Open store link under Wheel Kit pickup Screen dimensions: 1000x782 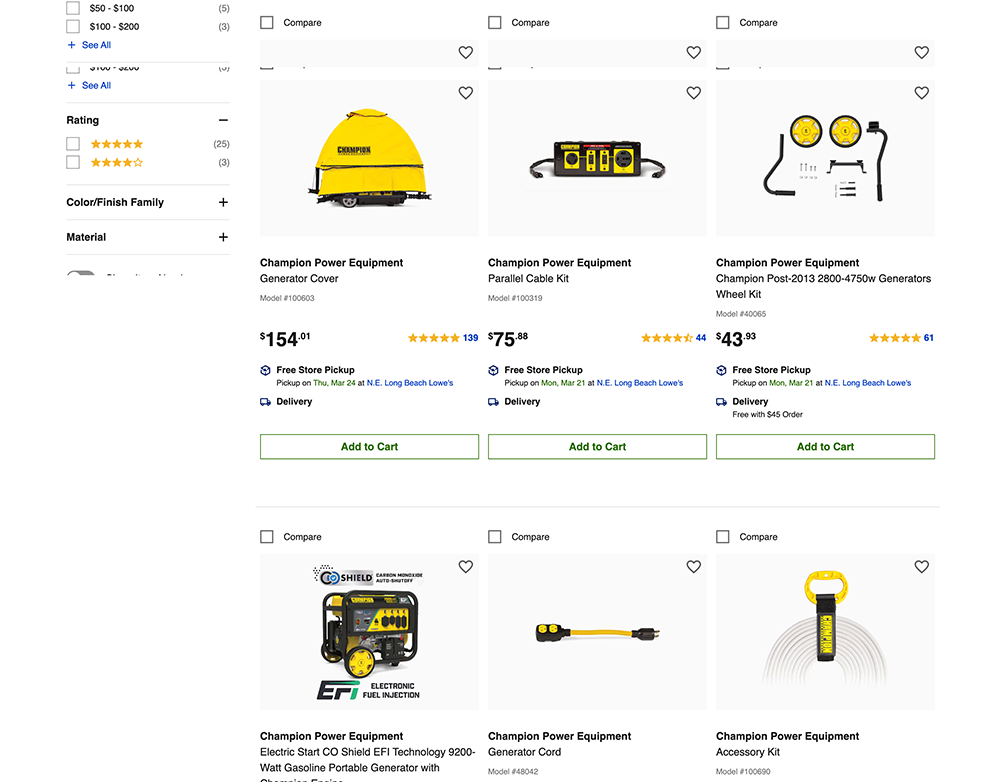[x=868, y=383]
